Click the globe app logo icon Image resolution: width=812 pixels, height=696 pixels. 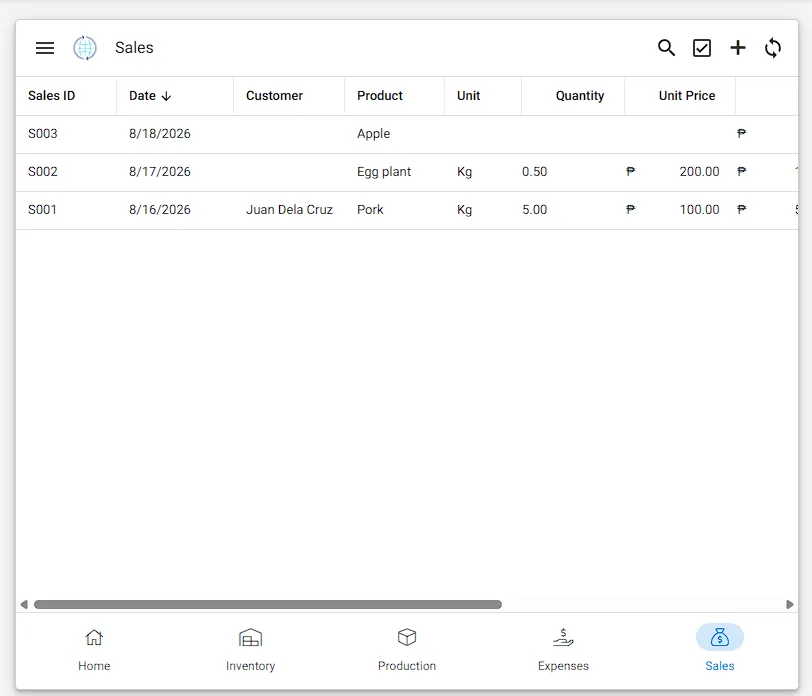point(85,48)
